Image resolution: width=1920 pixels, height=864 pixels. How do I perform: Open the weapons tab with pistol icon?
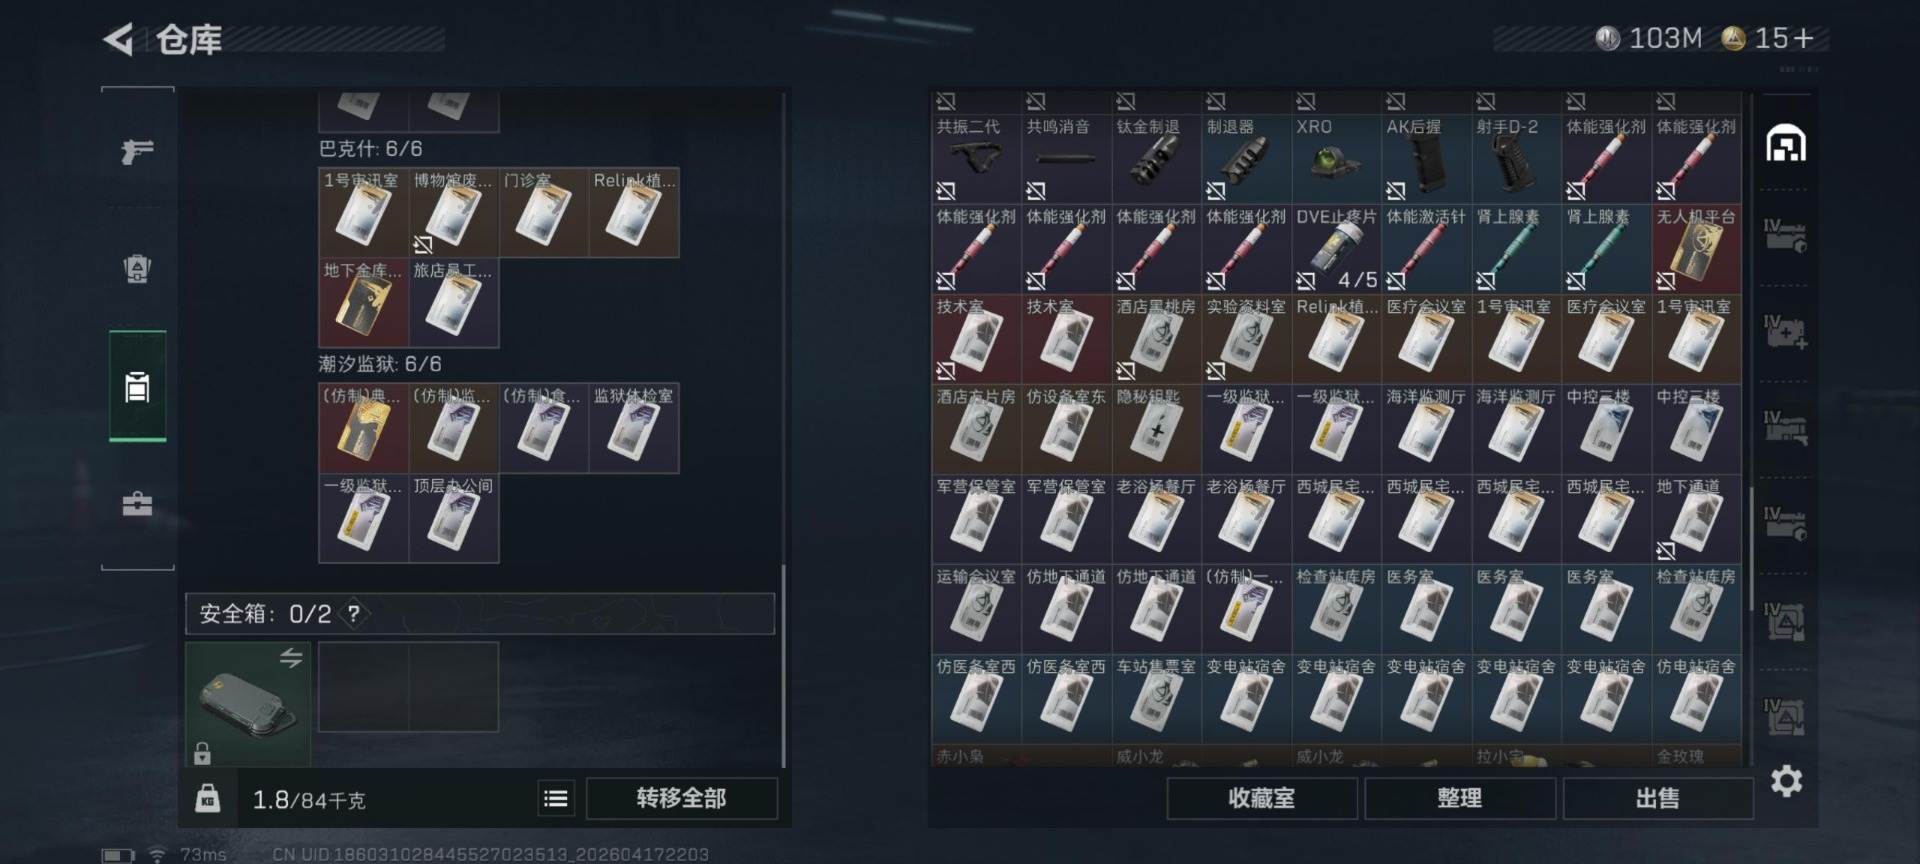(x=137, y=151)
